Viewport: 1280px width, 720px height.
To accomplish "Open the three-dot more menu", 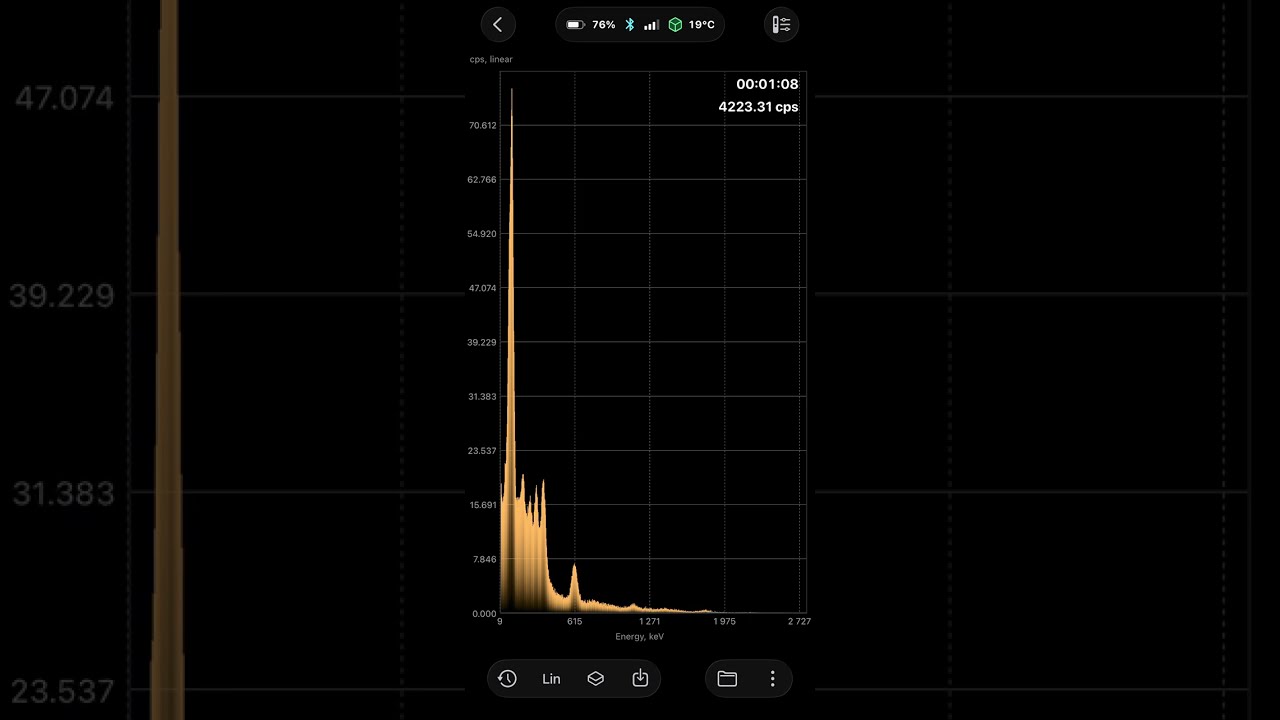I will click(772, 679).
